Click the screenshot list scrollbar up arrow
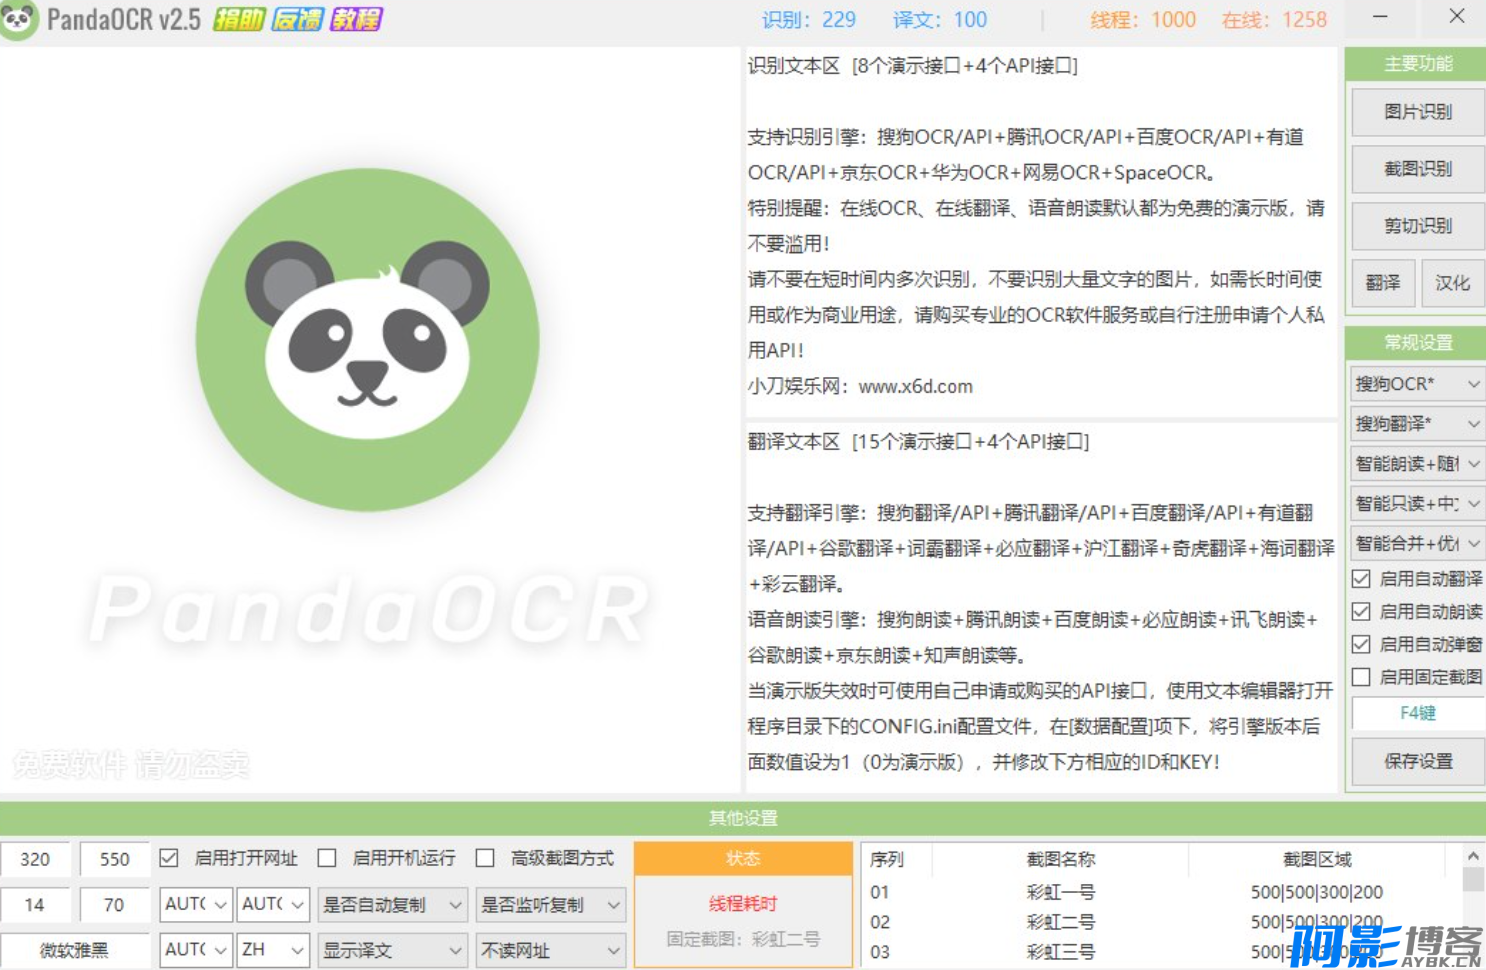The height and width of the screenshot is (970, 1486). [x=1473, y=856]
